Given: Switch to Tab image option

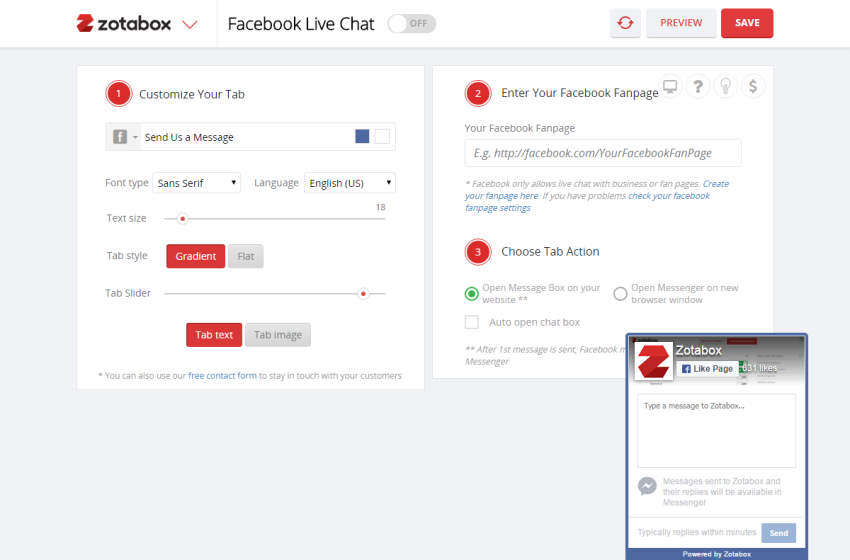Looking at the screenshot, I should point(278,334).
